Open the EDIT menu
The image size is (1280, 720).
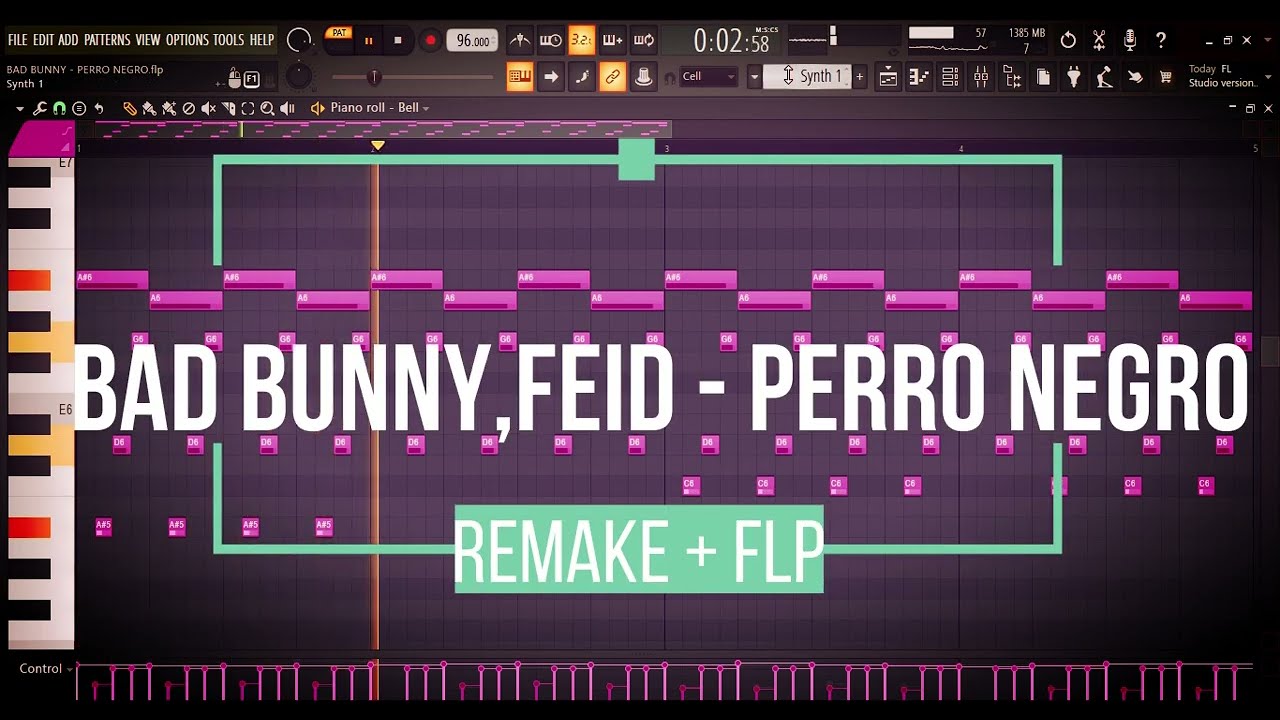(x=43, y=40)
